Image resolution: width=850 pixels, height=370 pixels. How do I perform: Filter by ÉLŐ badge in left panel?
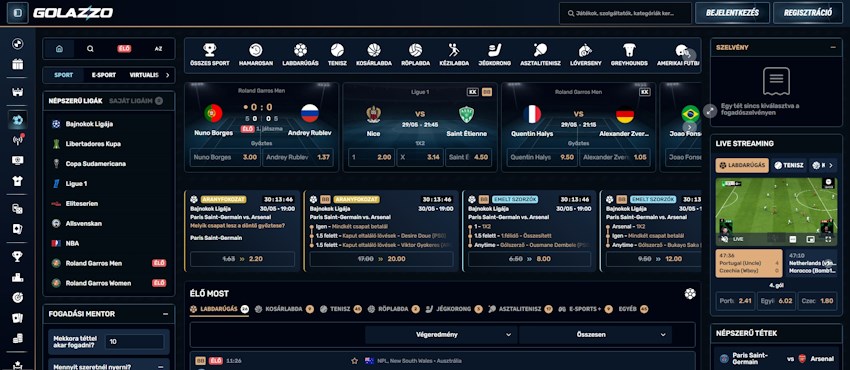coord(124,48)
